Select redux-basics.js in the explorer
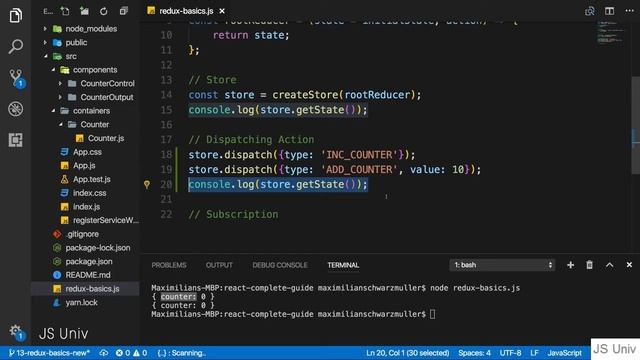 pyautogui.click(x=85, y=289)
